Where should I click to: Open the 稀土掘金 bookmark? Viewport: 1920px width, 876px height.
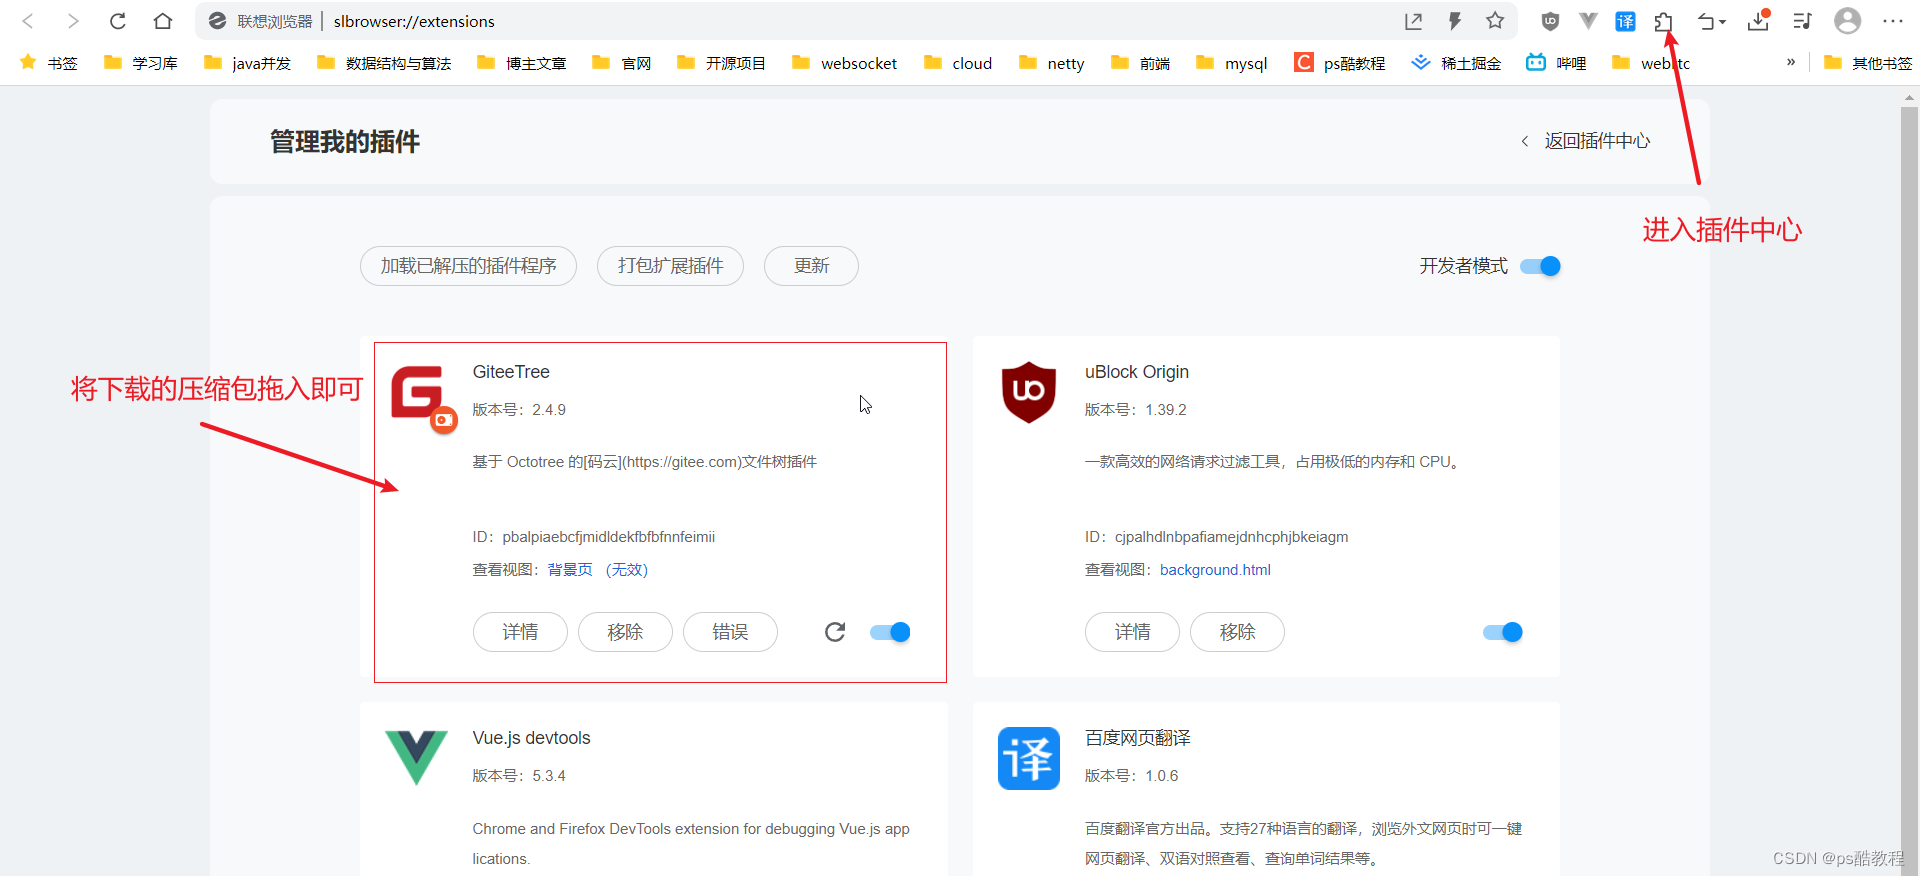1456,63
